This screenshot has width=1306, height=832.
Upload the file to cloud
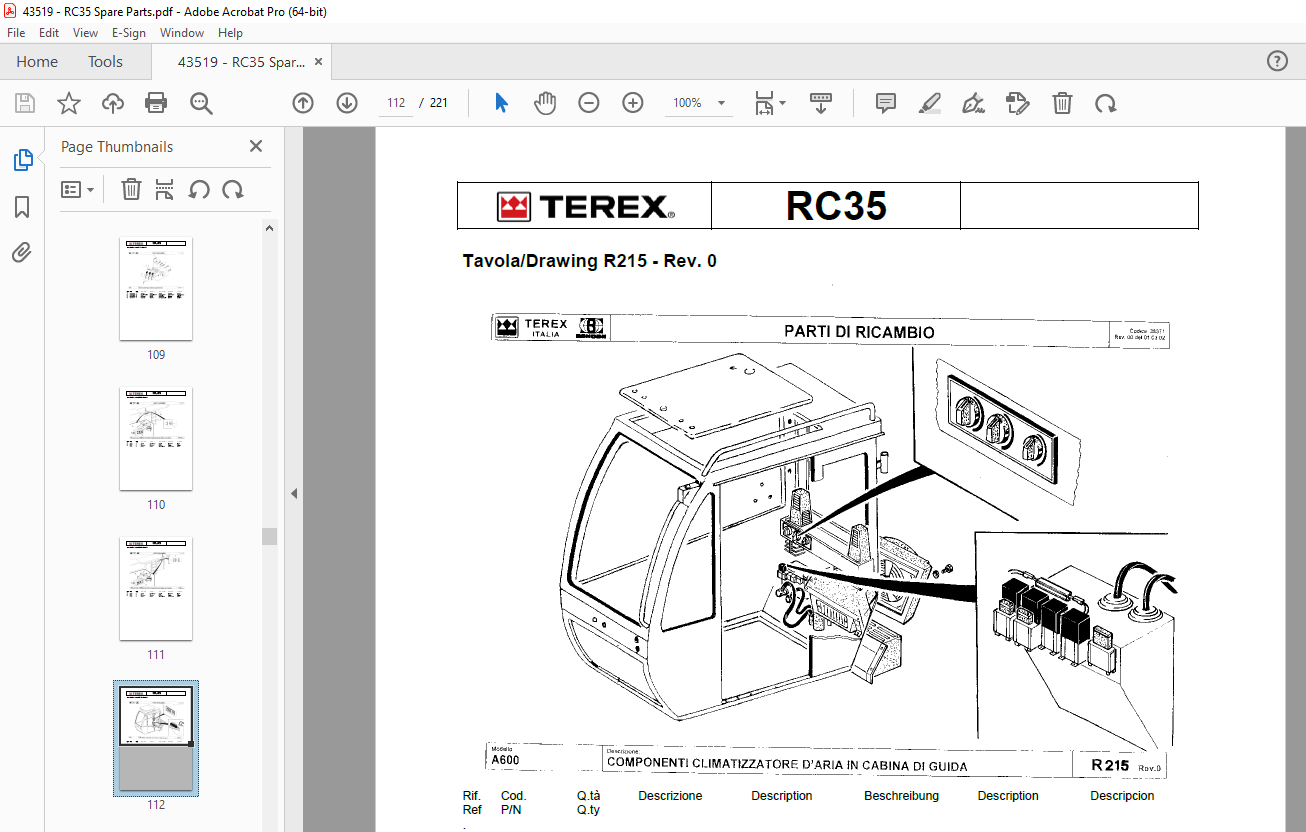[113, 103]
